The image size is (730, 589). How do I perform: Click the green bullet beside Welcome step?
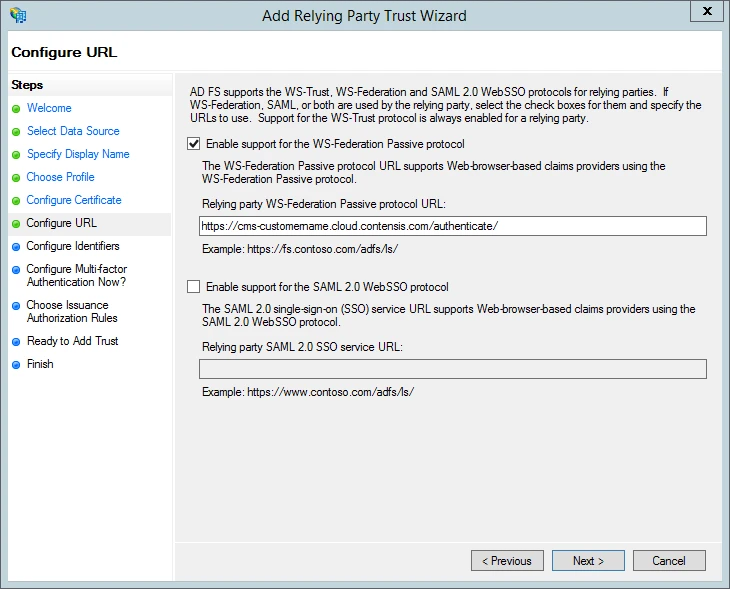(x=16, y=109)
